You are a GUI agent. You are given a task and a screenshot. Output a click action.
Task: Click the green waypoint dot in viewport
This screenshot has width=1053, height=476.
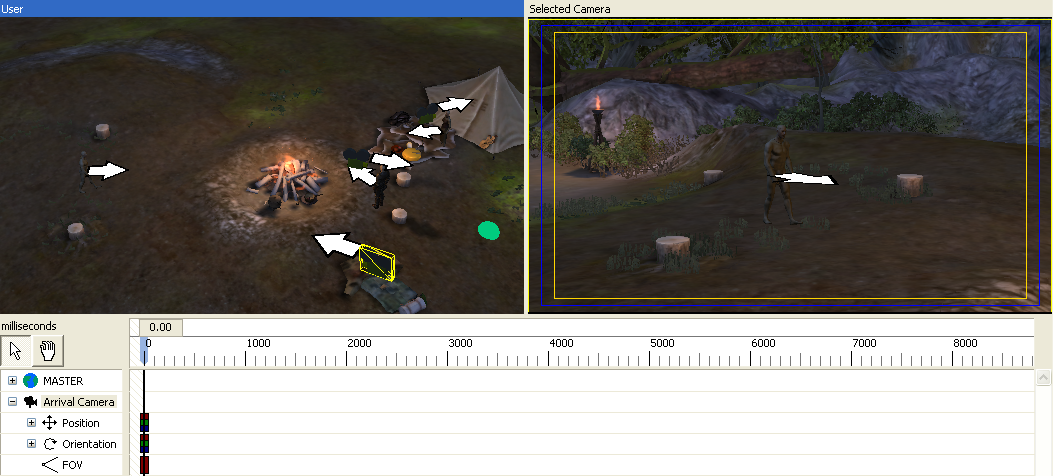[488, 231]
